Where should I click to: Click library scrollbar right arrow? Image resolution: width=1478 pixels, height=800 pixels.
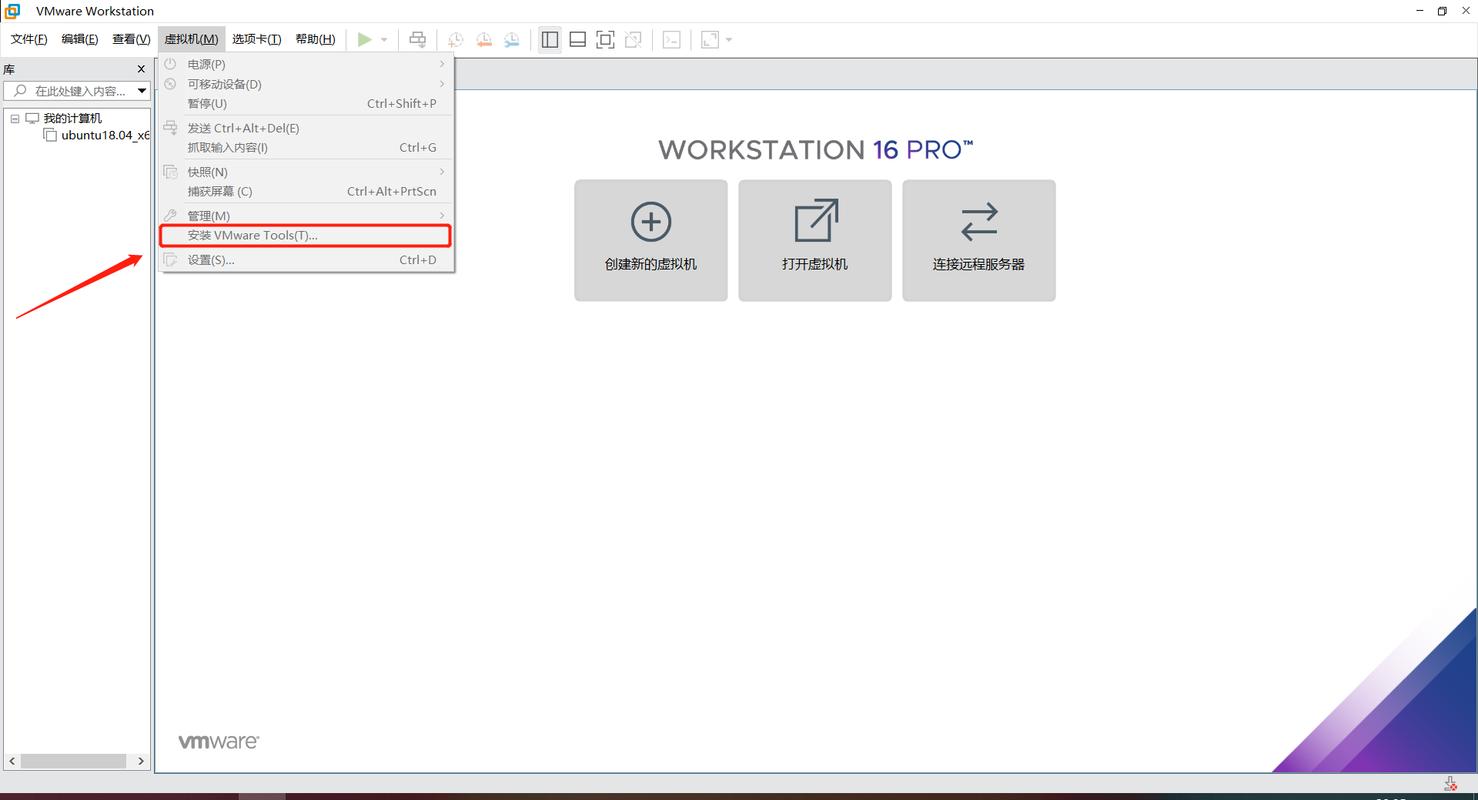(x=141, y=761)
